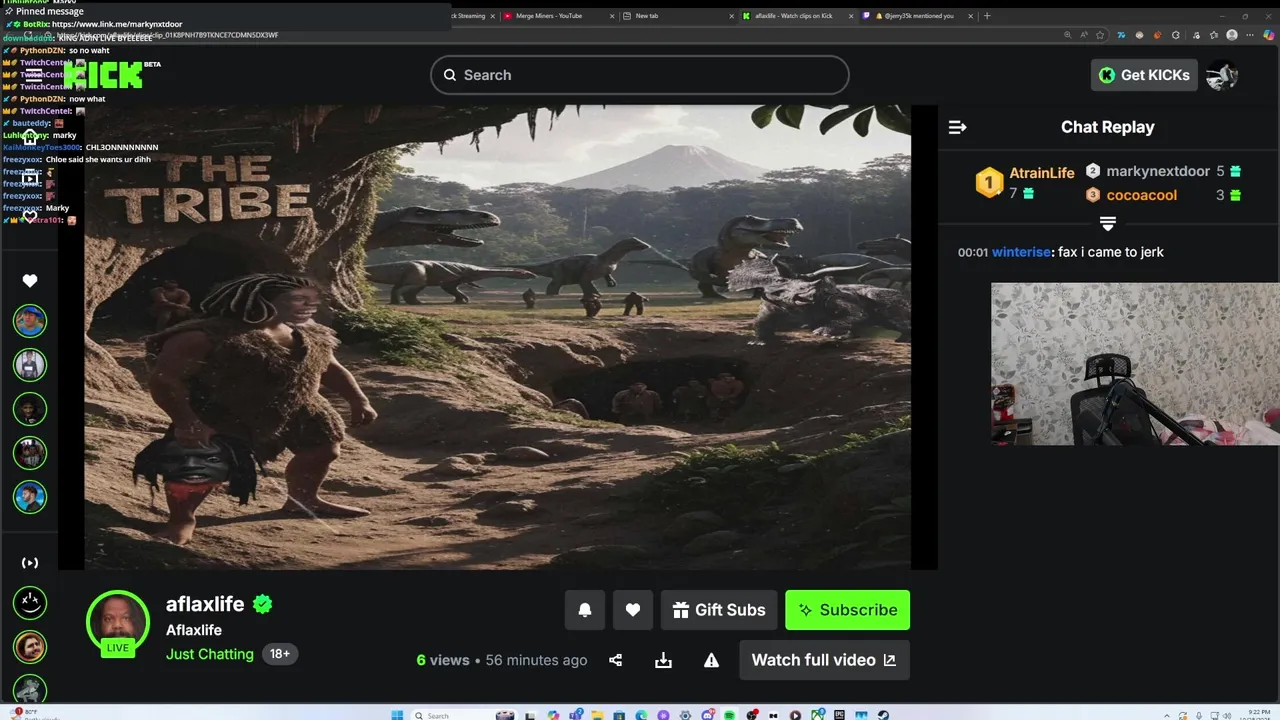Switch to the Merge Miners - YouTube tab
Viewport: 1280px width, 720px height.
pyautogui.click(x=548, y=16)
